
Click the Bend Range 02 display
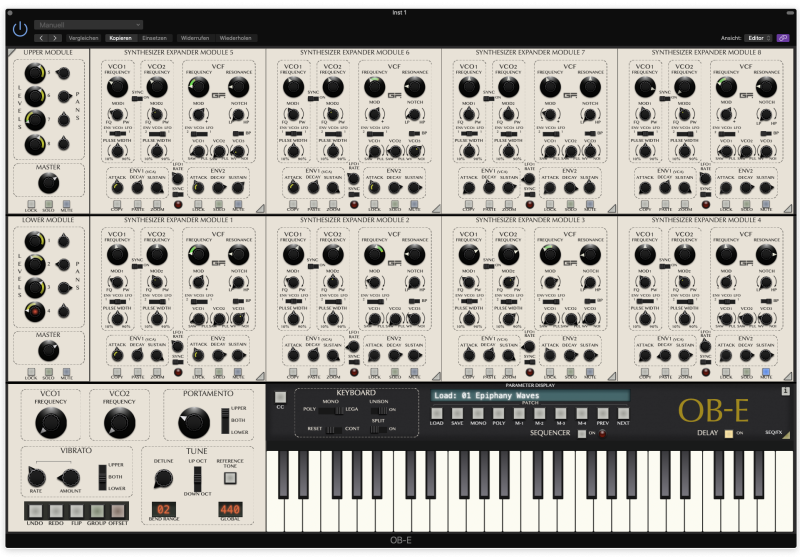pos(164,510)
